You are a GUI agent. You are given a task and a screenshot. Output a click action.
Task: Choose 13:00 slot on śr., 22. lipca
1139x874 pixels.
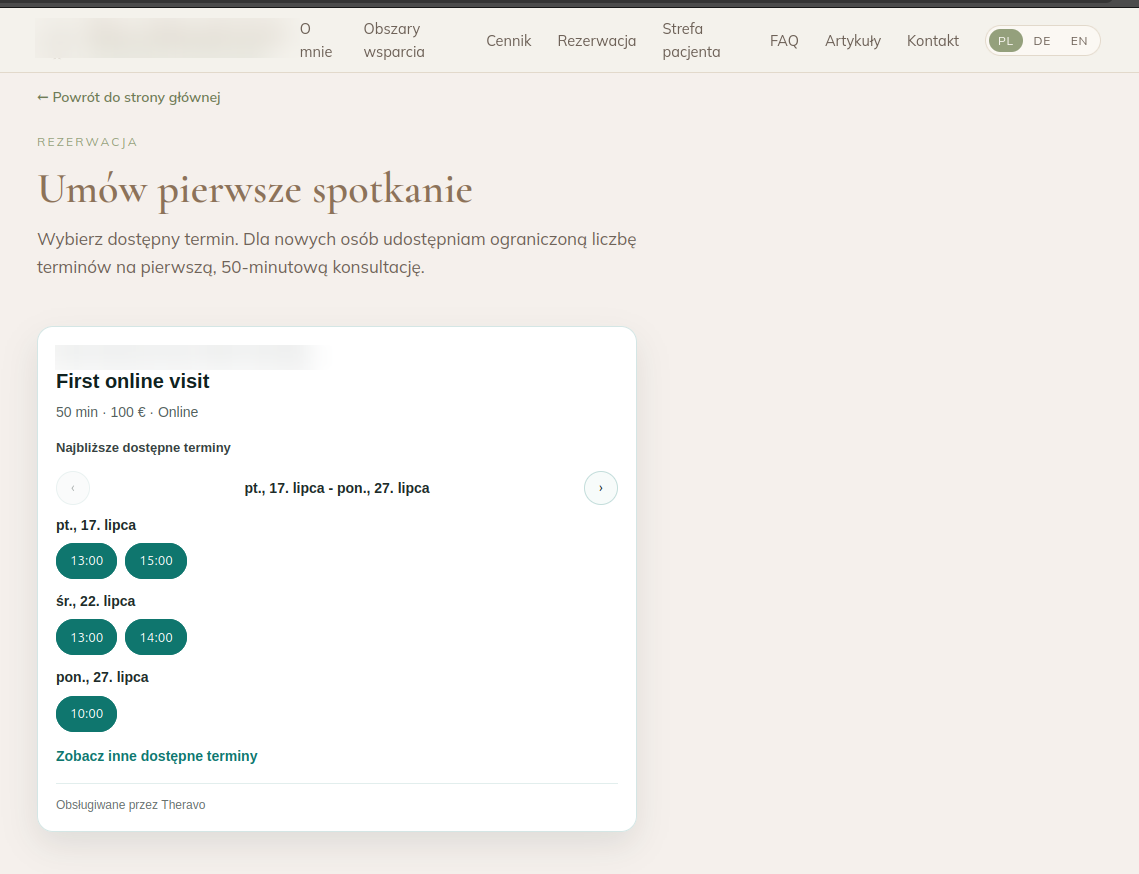click(x=86, y=637)
